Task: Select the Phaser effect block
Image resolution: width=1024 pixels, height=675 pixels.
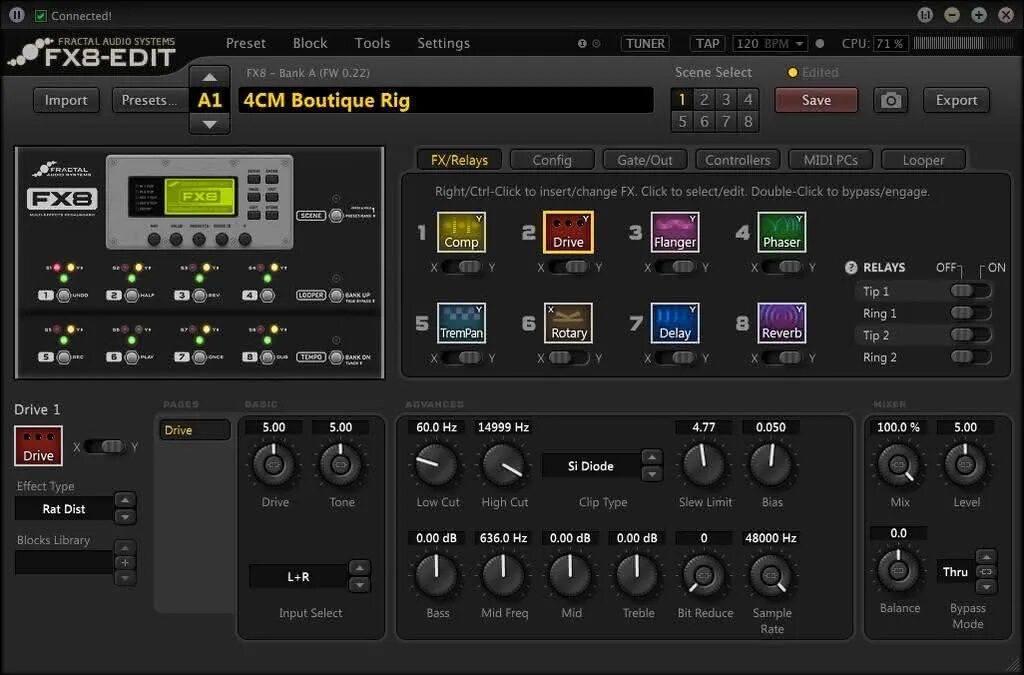Action: click(x=782, y=232)
